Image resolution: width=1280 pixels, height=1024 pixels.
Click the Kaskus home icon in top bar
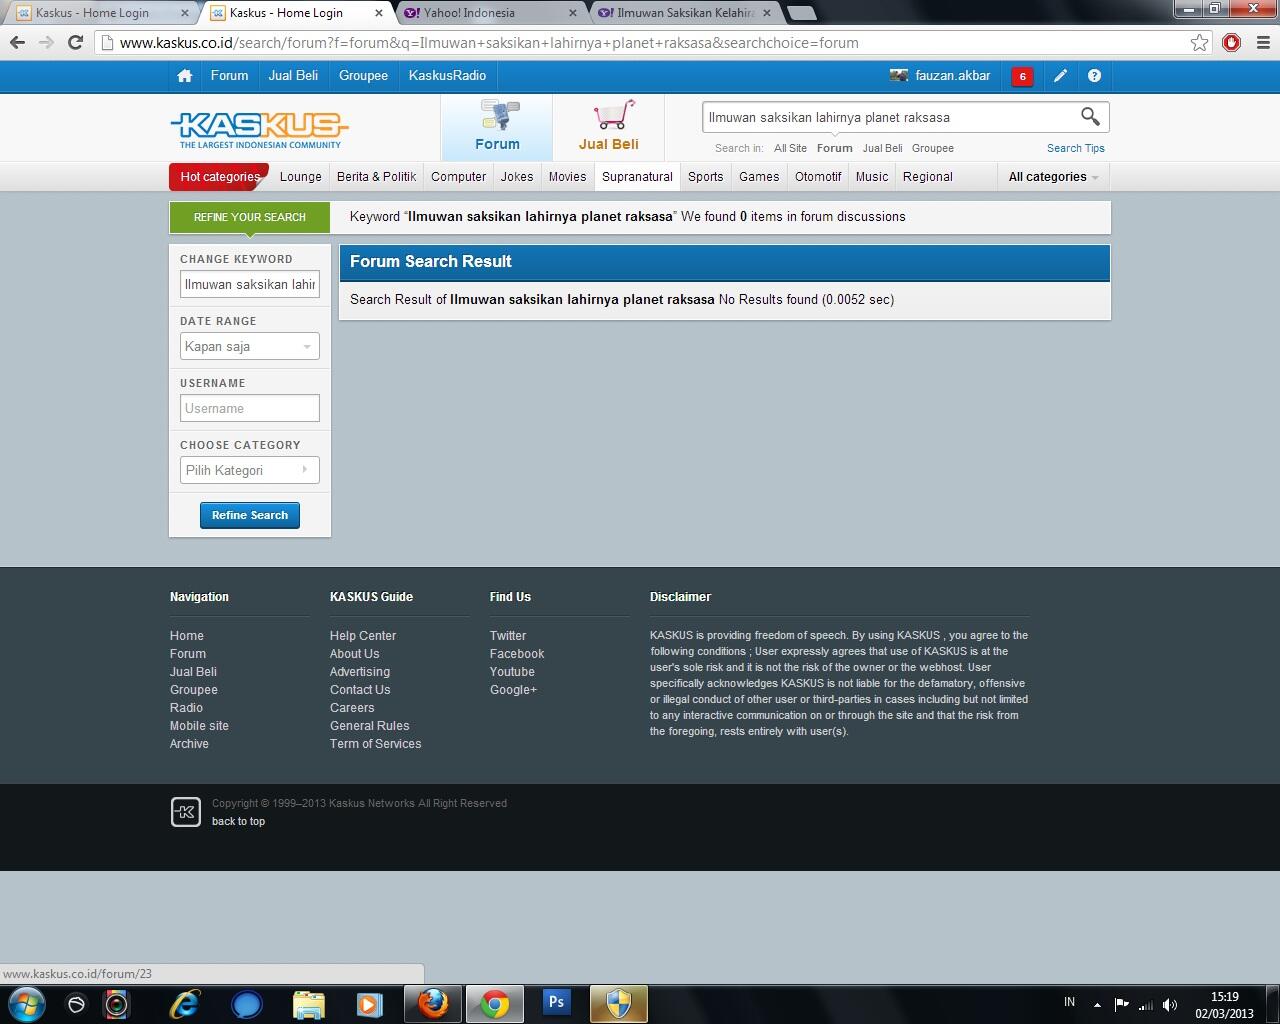[184, 76]
